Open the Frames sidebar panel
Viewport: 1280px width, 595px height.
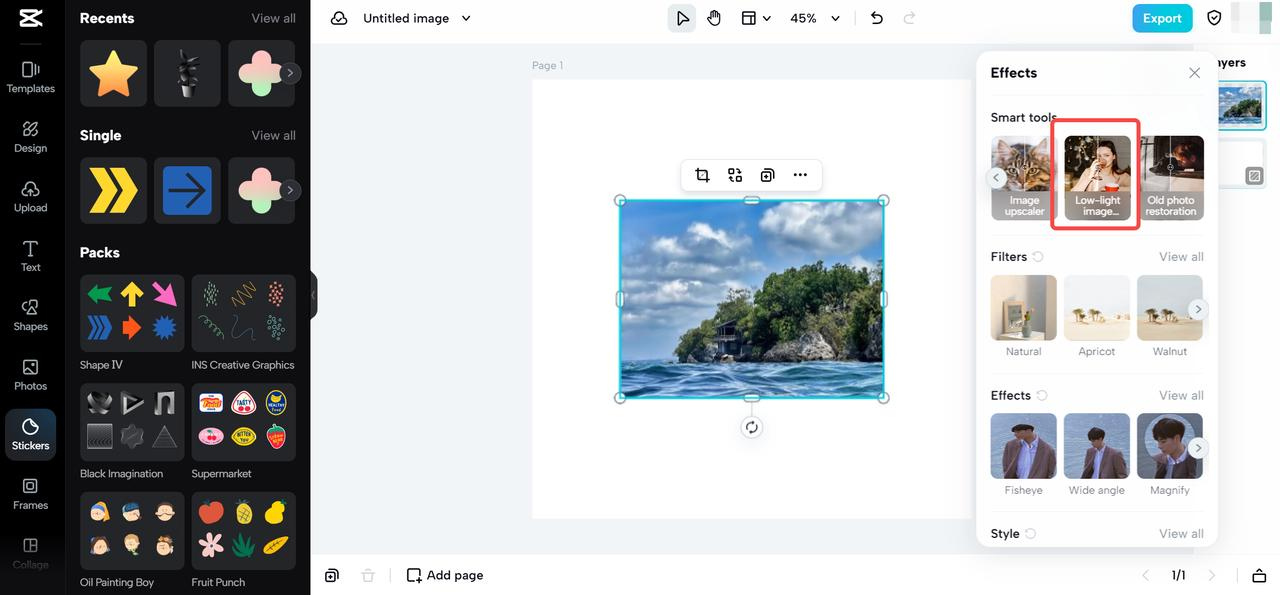(30, 494)
